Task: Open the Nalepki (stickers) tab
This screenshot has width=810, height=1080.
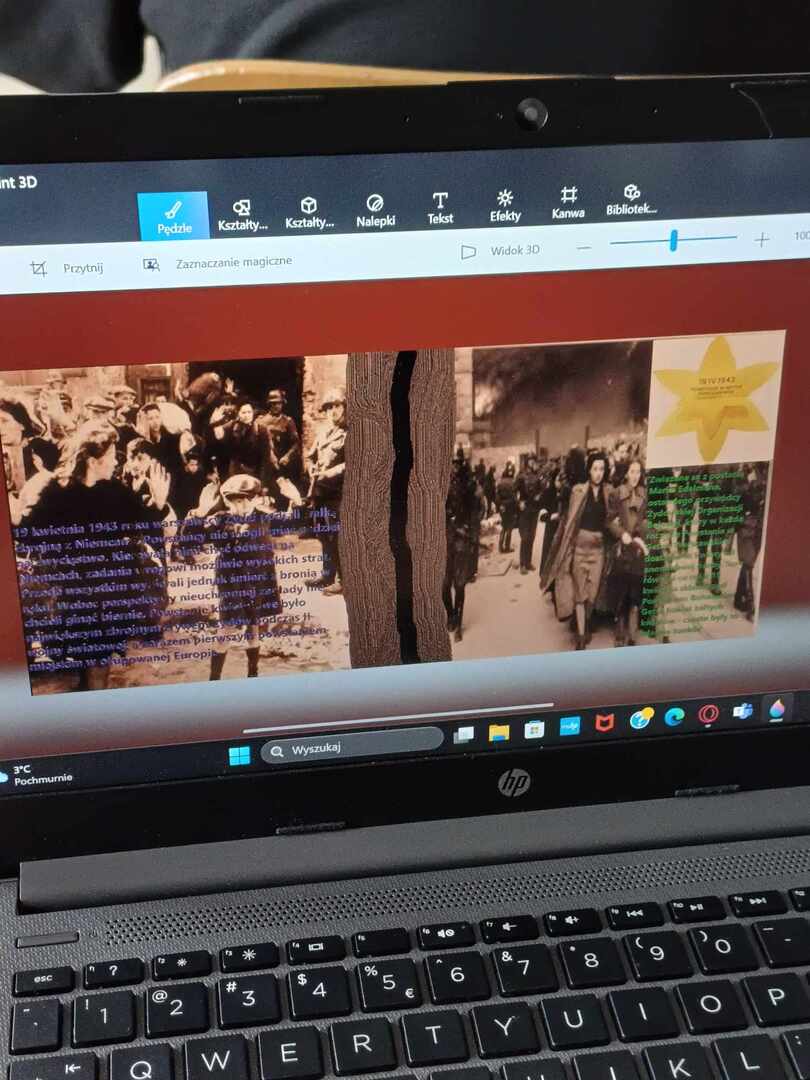Action: pos(375,211)
